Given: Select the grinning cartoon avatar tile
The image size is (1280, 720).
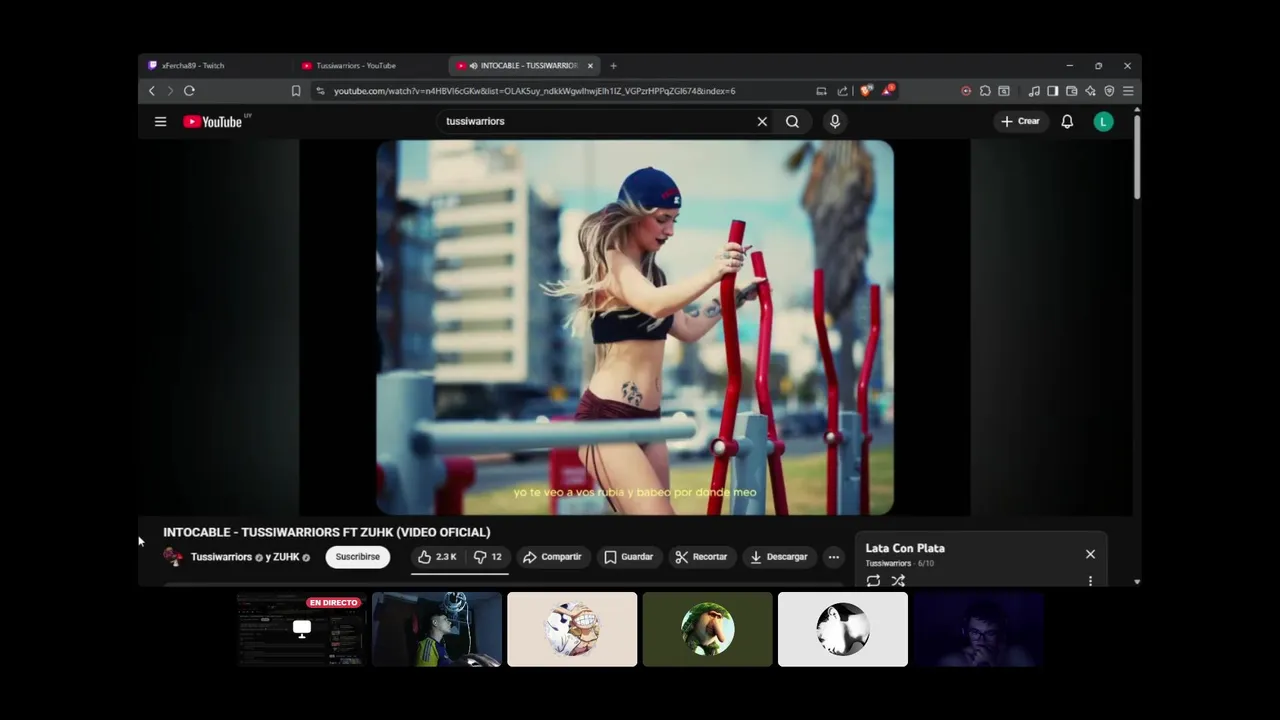Looking at the screenshot, I should (x=572, y=629).
